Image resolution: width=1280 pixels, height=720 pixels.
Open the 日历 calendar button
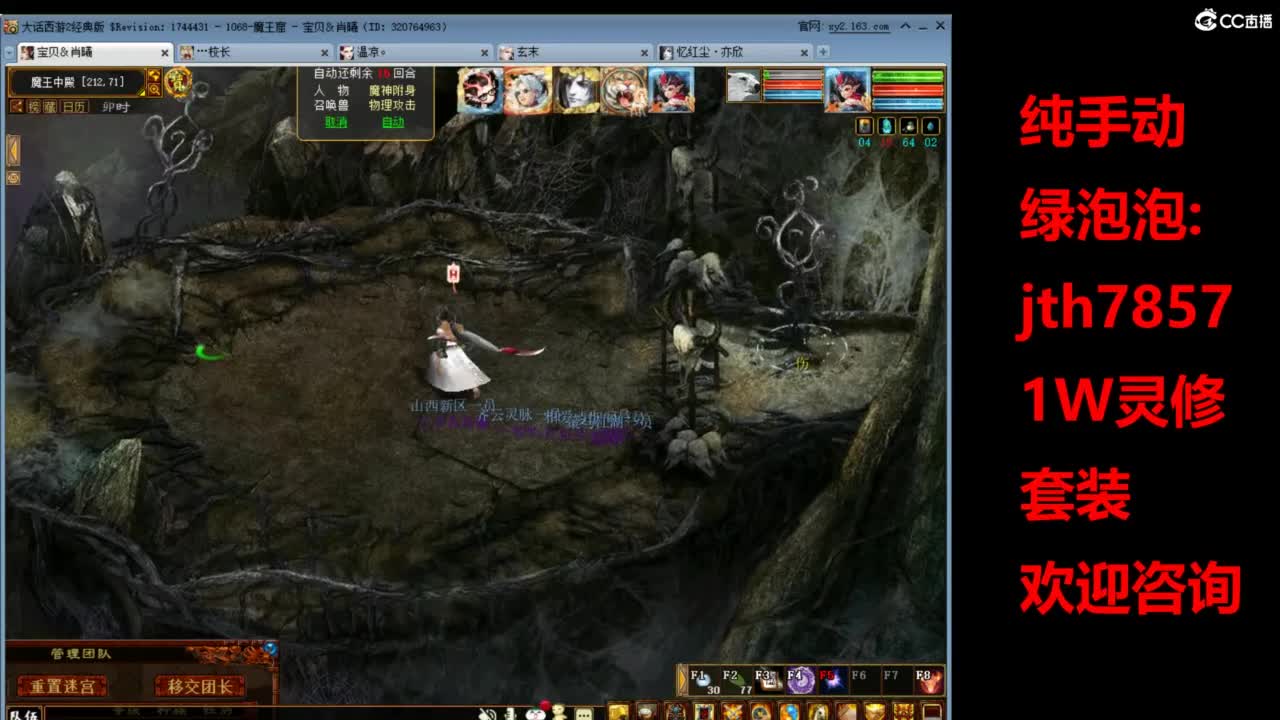(x=73, y=106)
